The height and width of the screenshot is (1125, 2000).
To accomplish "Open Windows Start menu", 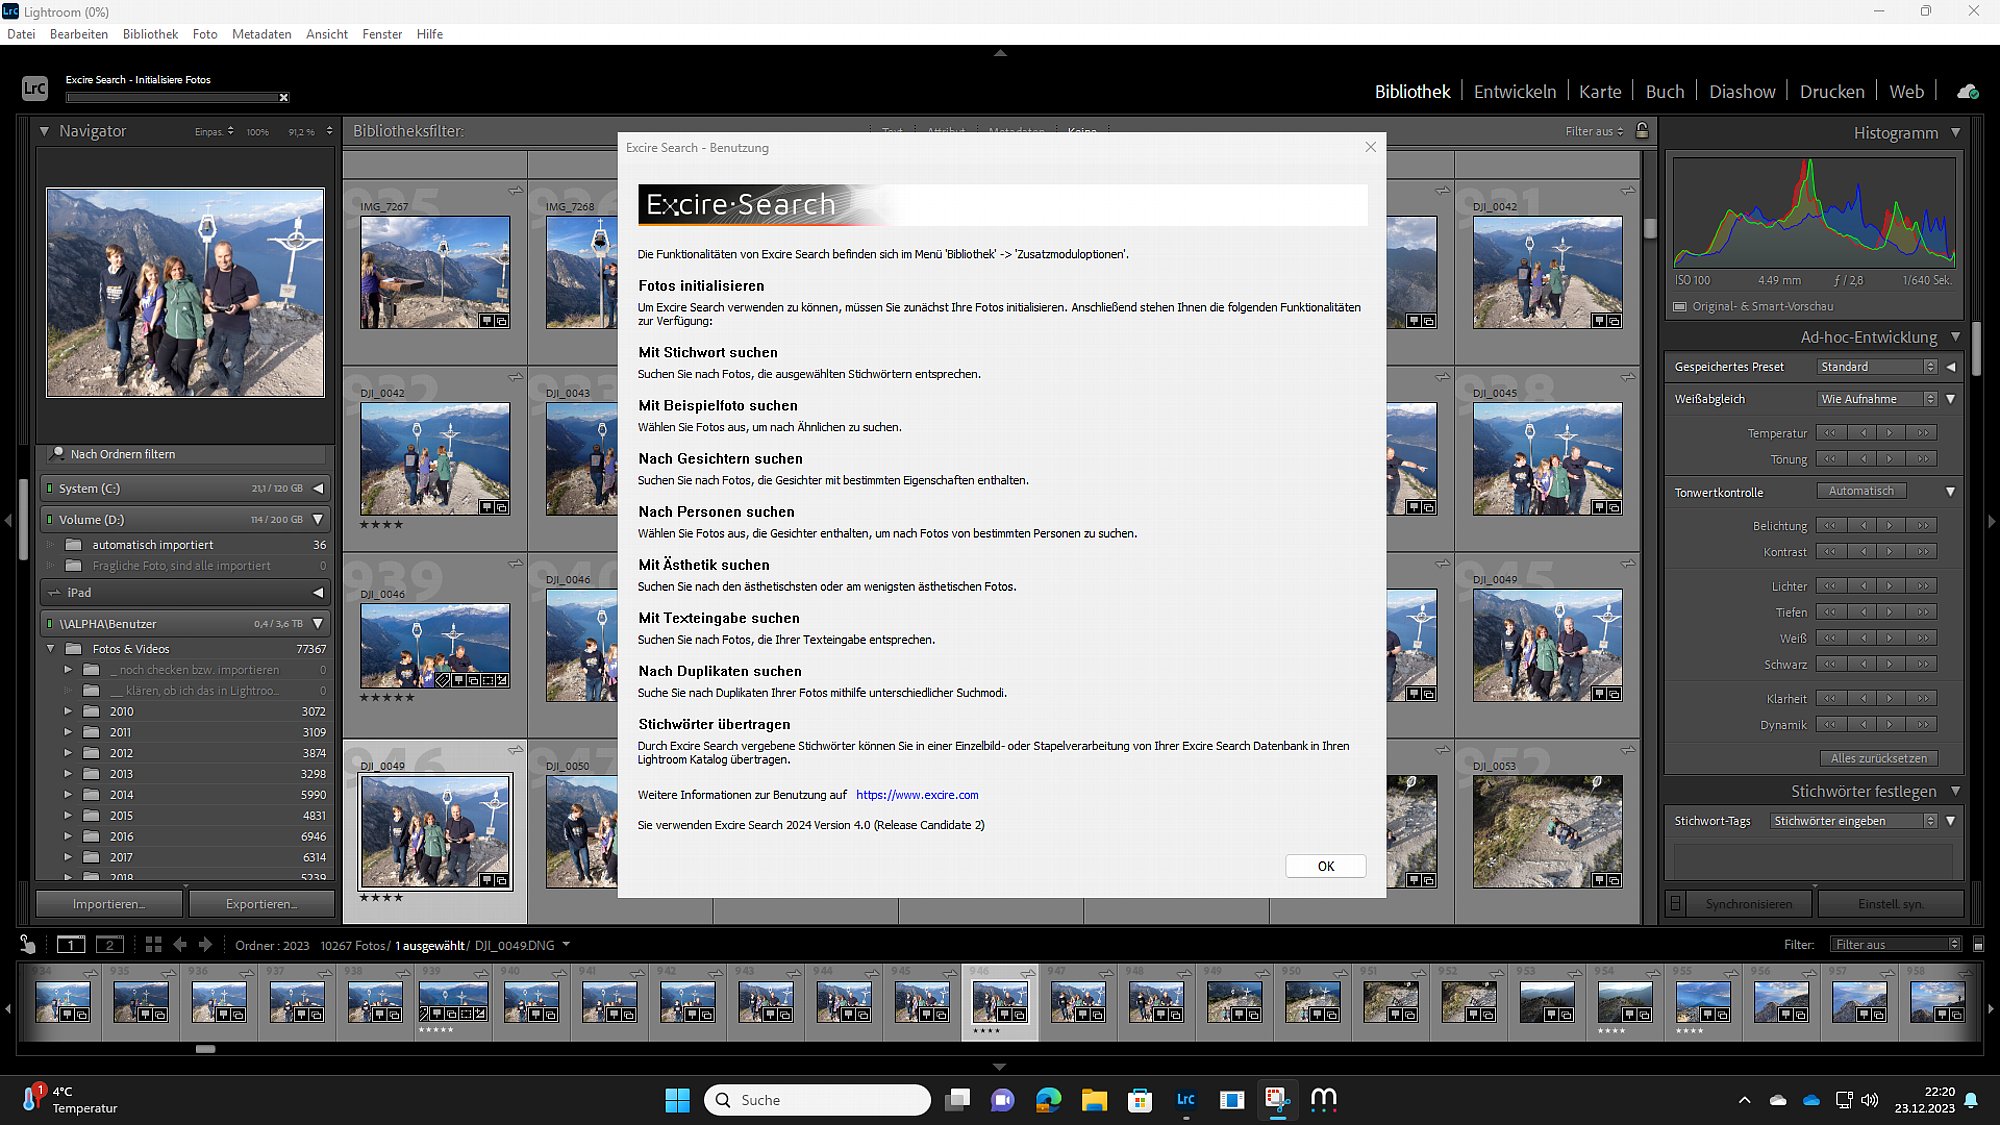I will pyautogui.click(x=677, y=1100).
